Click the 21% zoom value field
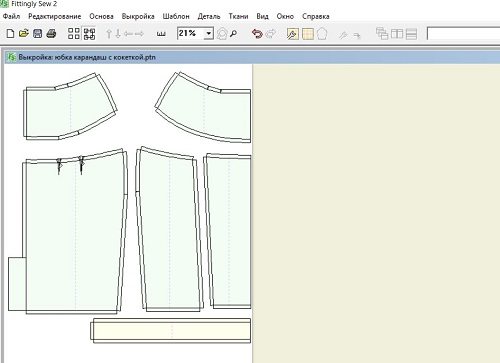500x363 pixels. click(x=191, y=33)
